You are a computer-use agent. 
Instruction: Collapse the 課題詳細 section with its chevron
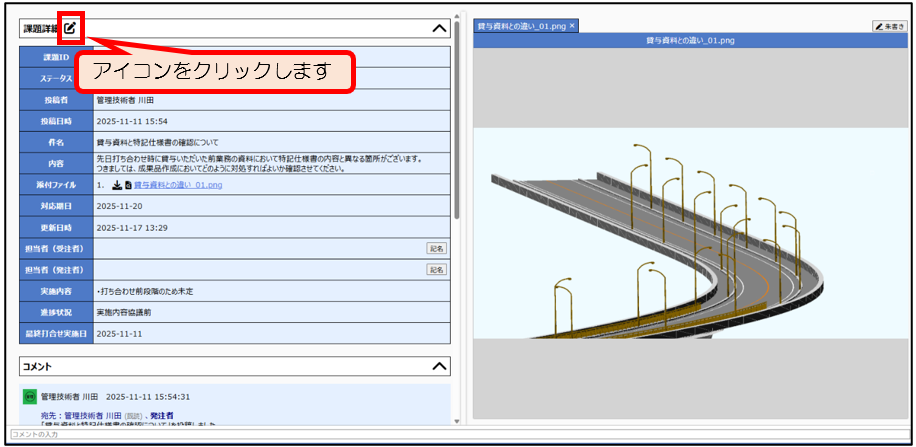(439, 28)
